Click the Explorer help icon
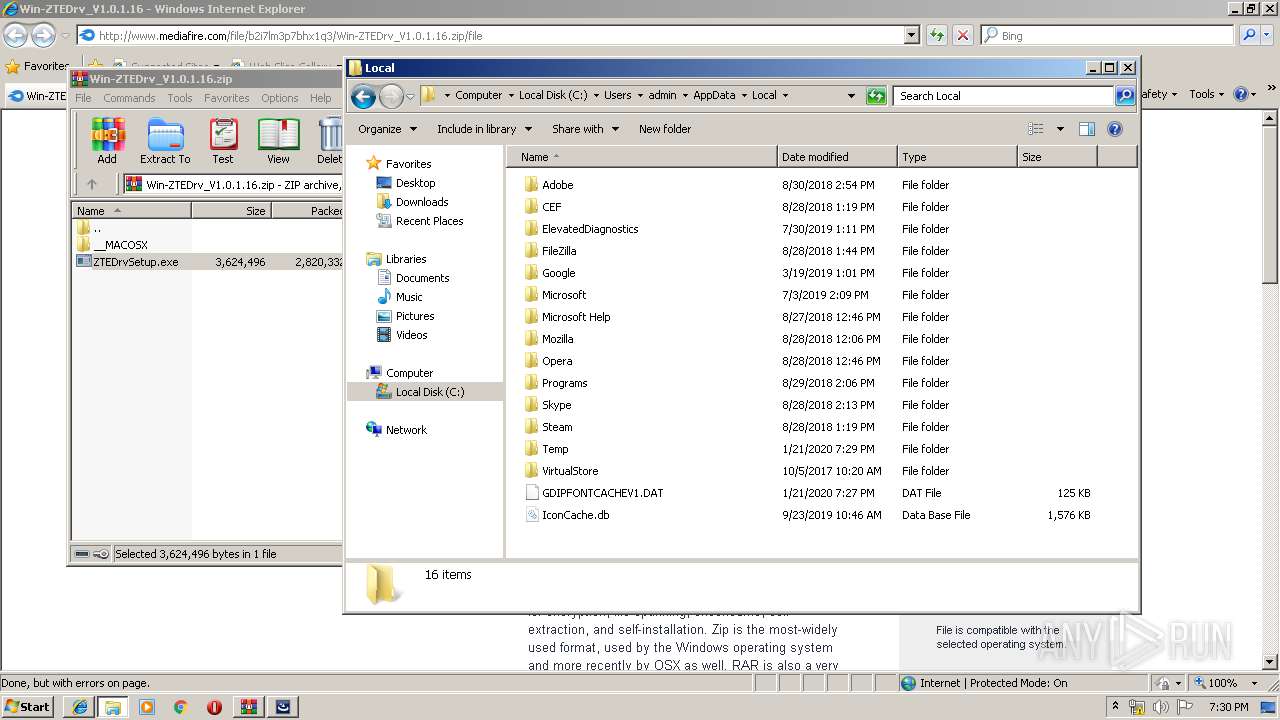Image resolution: width=1280 pixels, height=720 pixels. [1115, 129]
